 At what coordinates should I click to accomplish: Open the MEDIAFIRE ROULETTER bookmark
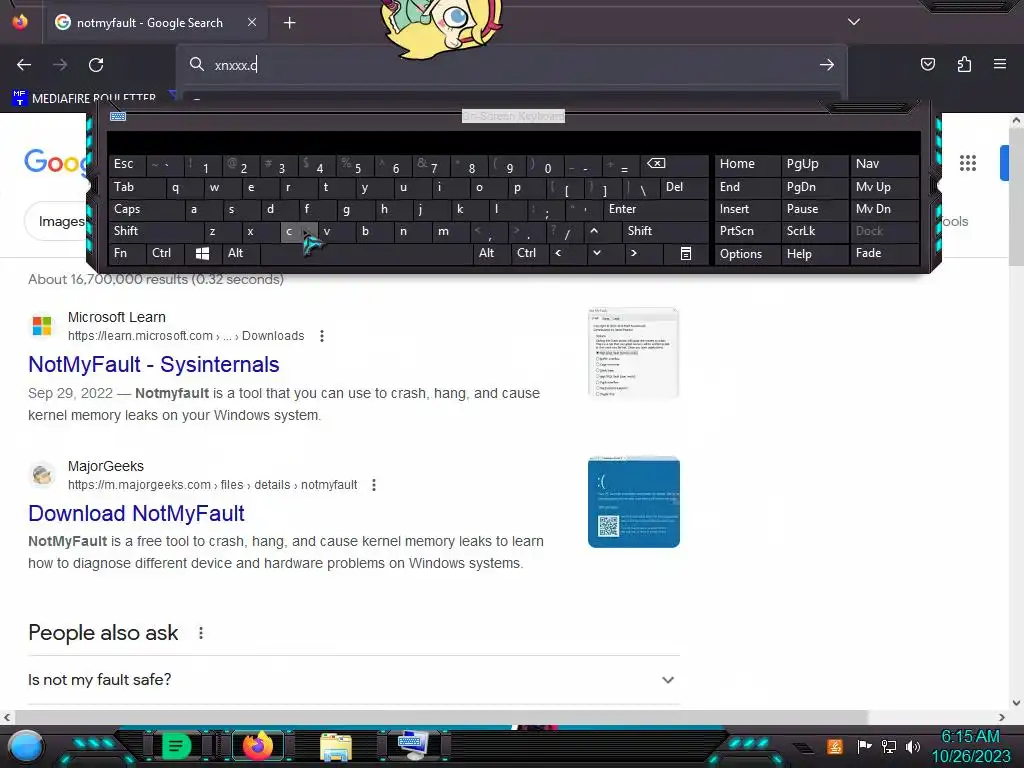[84, 99]
